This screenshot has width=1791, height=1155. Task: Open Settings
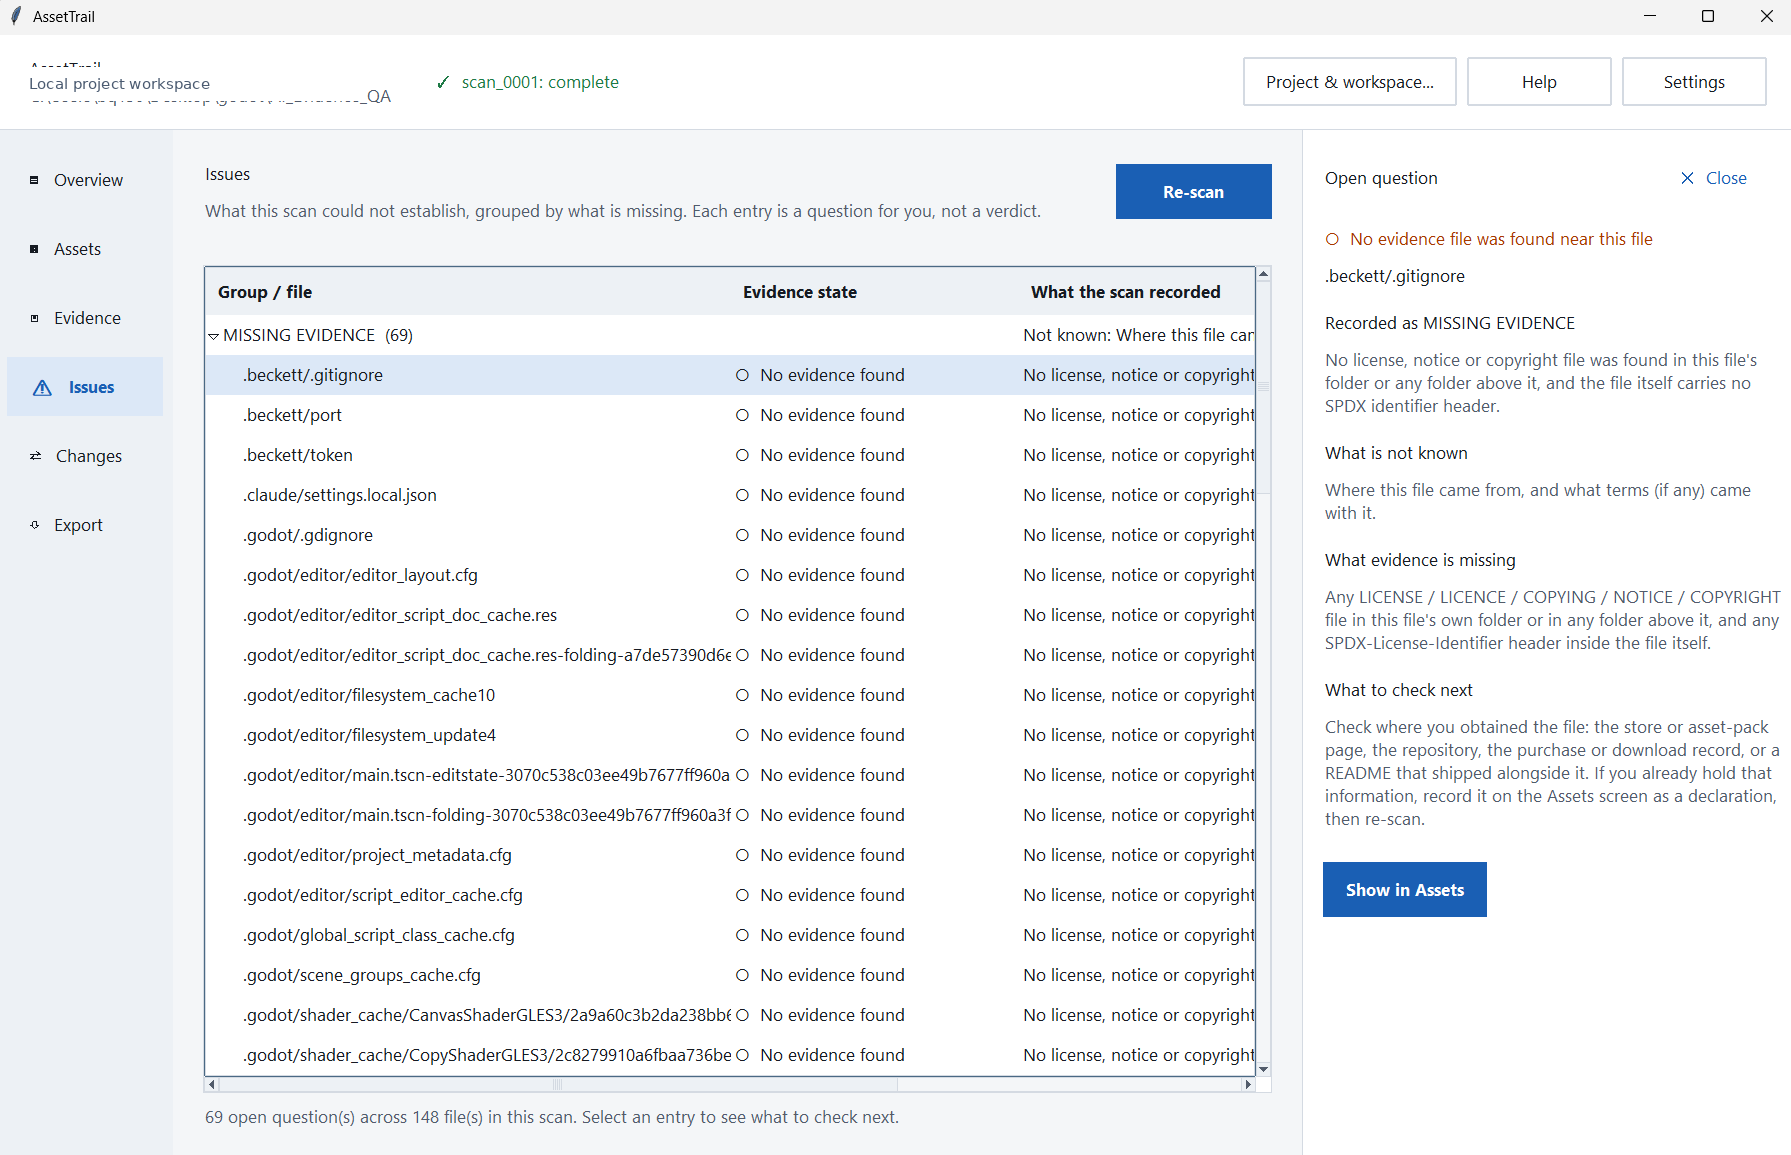[x=1694, y=82]
